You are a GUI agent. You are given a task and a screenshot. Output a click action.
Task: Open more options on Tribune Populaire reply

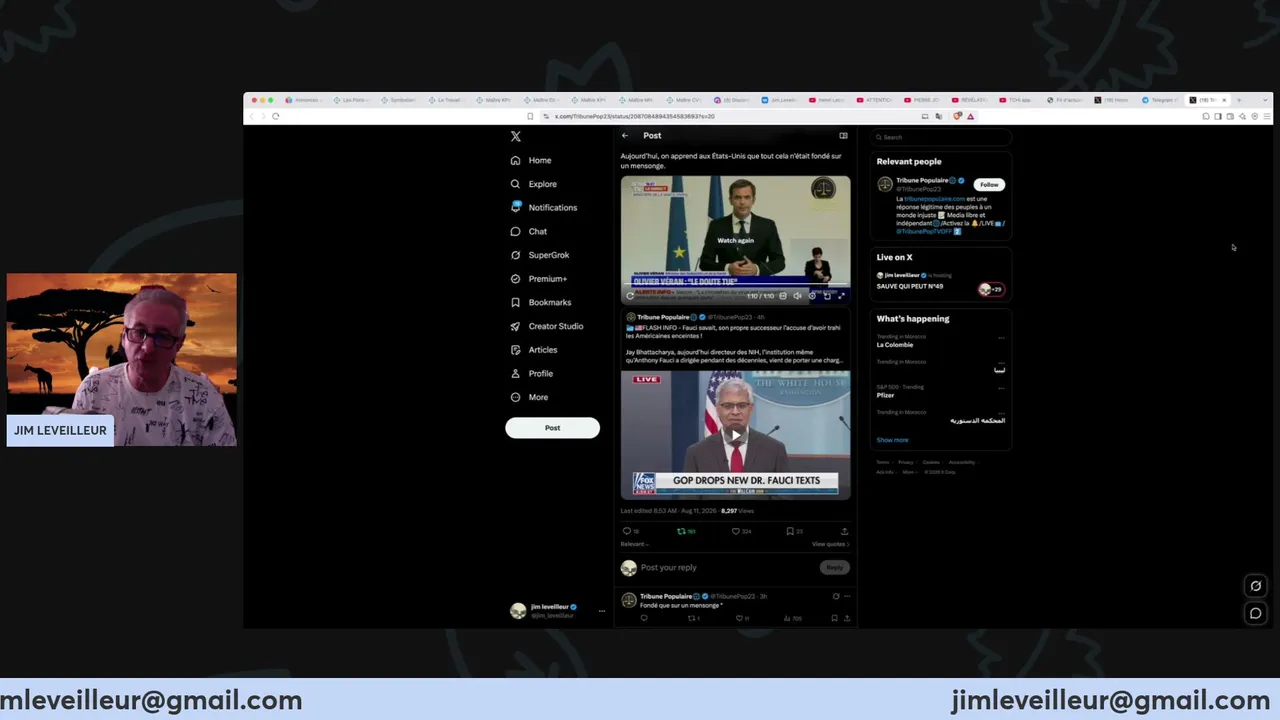pos(847,596)
